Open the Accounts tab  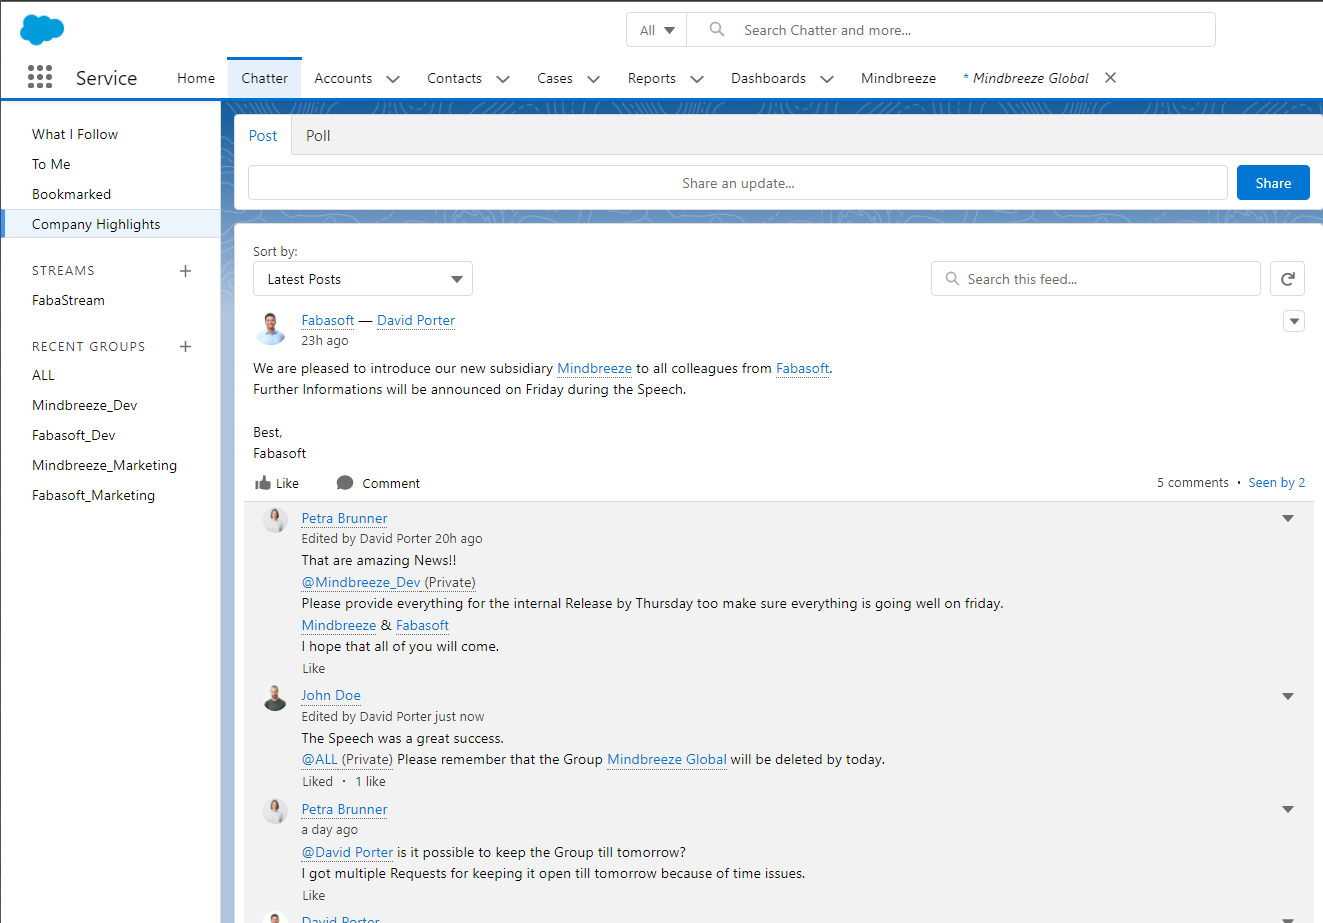click(343, 78)
